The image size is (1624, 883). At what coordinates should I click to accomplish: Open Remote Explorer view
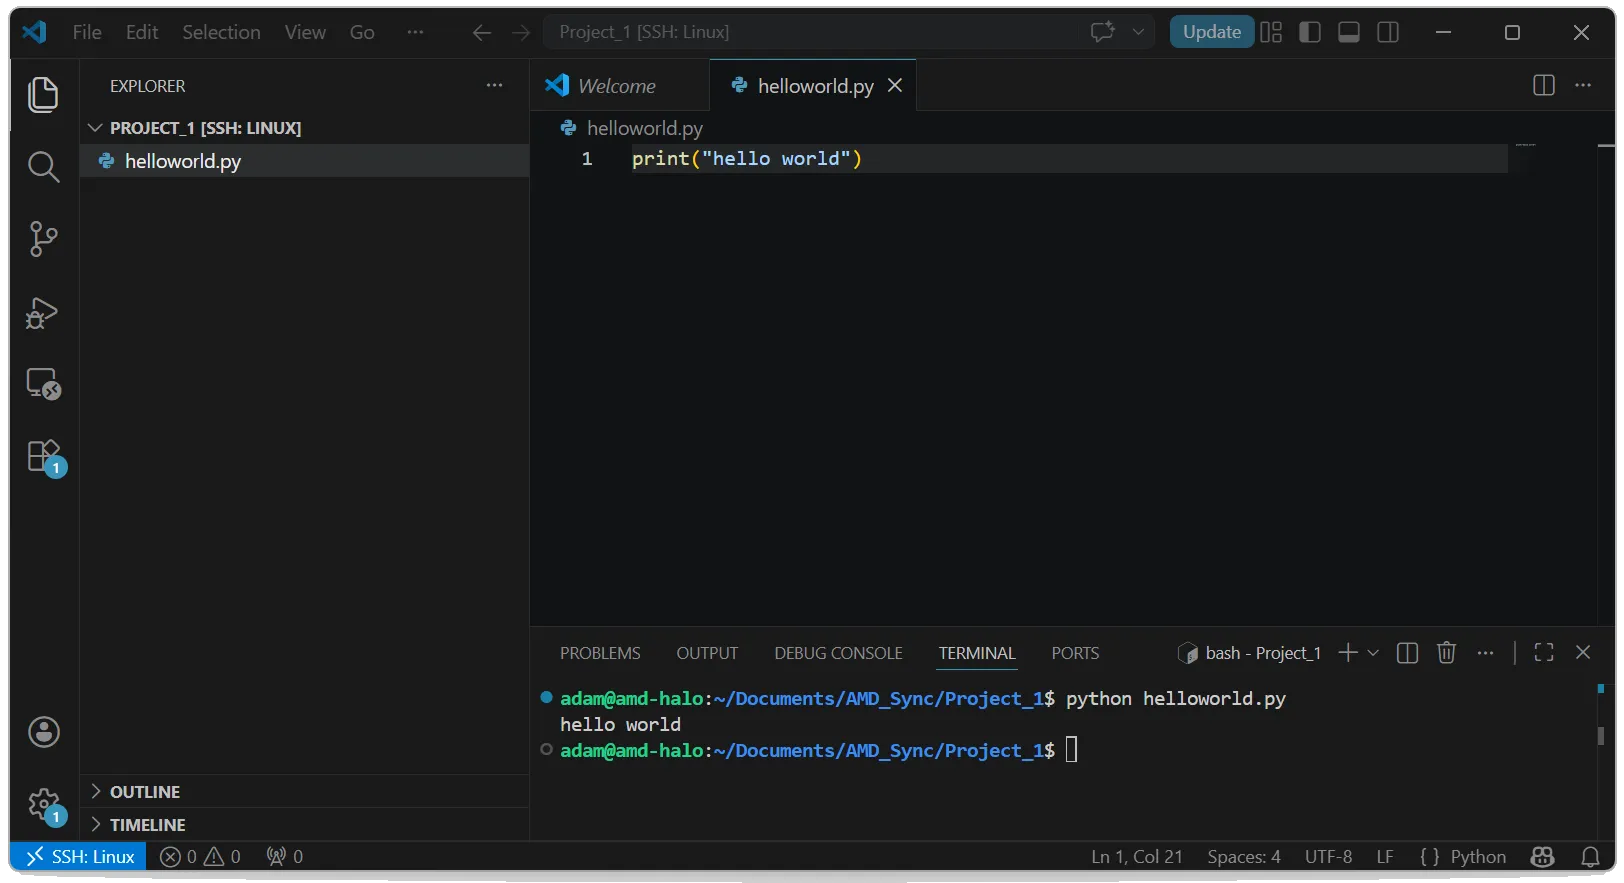pyautogui.click(x=43, y=384)
